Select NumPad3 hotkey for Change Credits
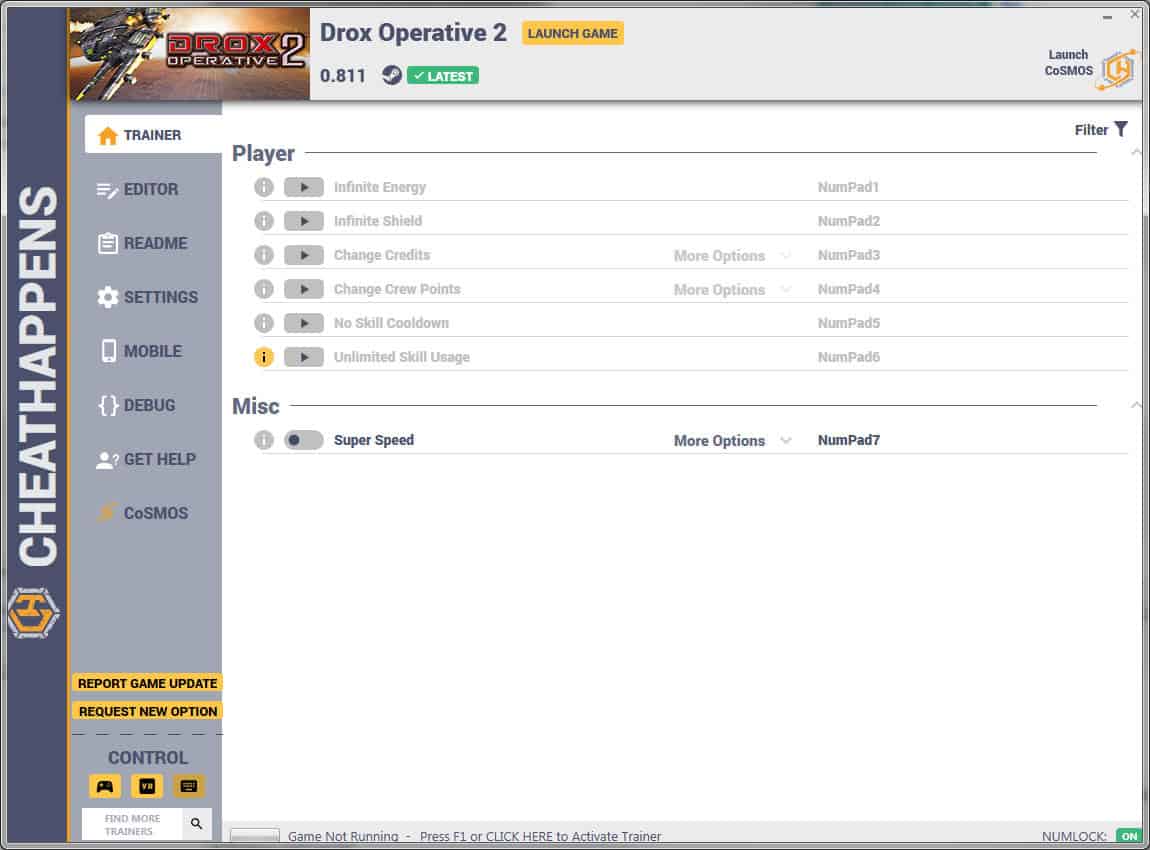 click(849, 255)
